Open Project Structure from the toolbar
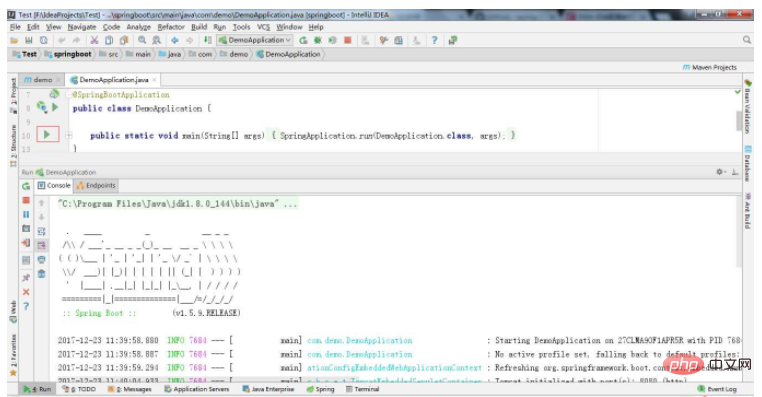This screenshot has height=397, width=762. click(x=398, y=40)
